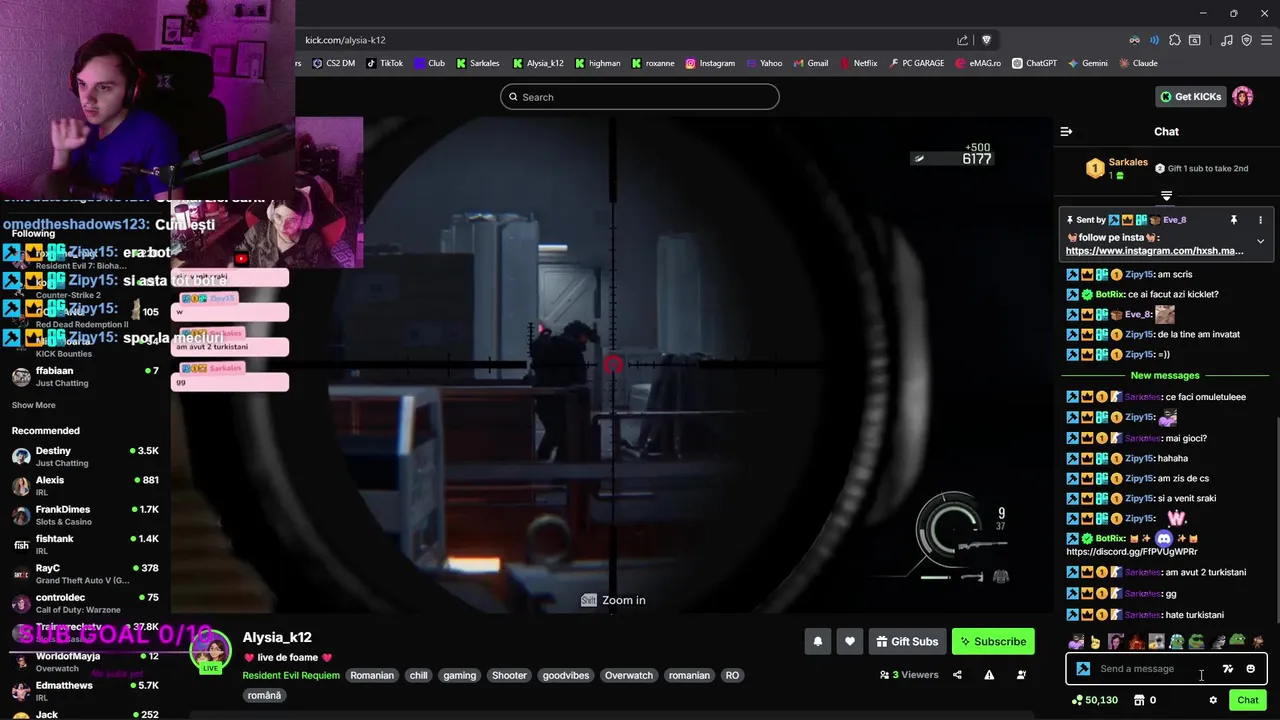Select the Romanian tag
This screenshot has width=1280, height=720.
click(372, 675)
